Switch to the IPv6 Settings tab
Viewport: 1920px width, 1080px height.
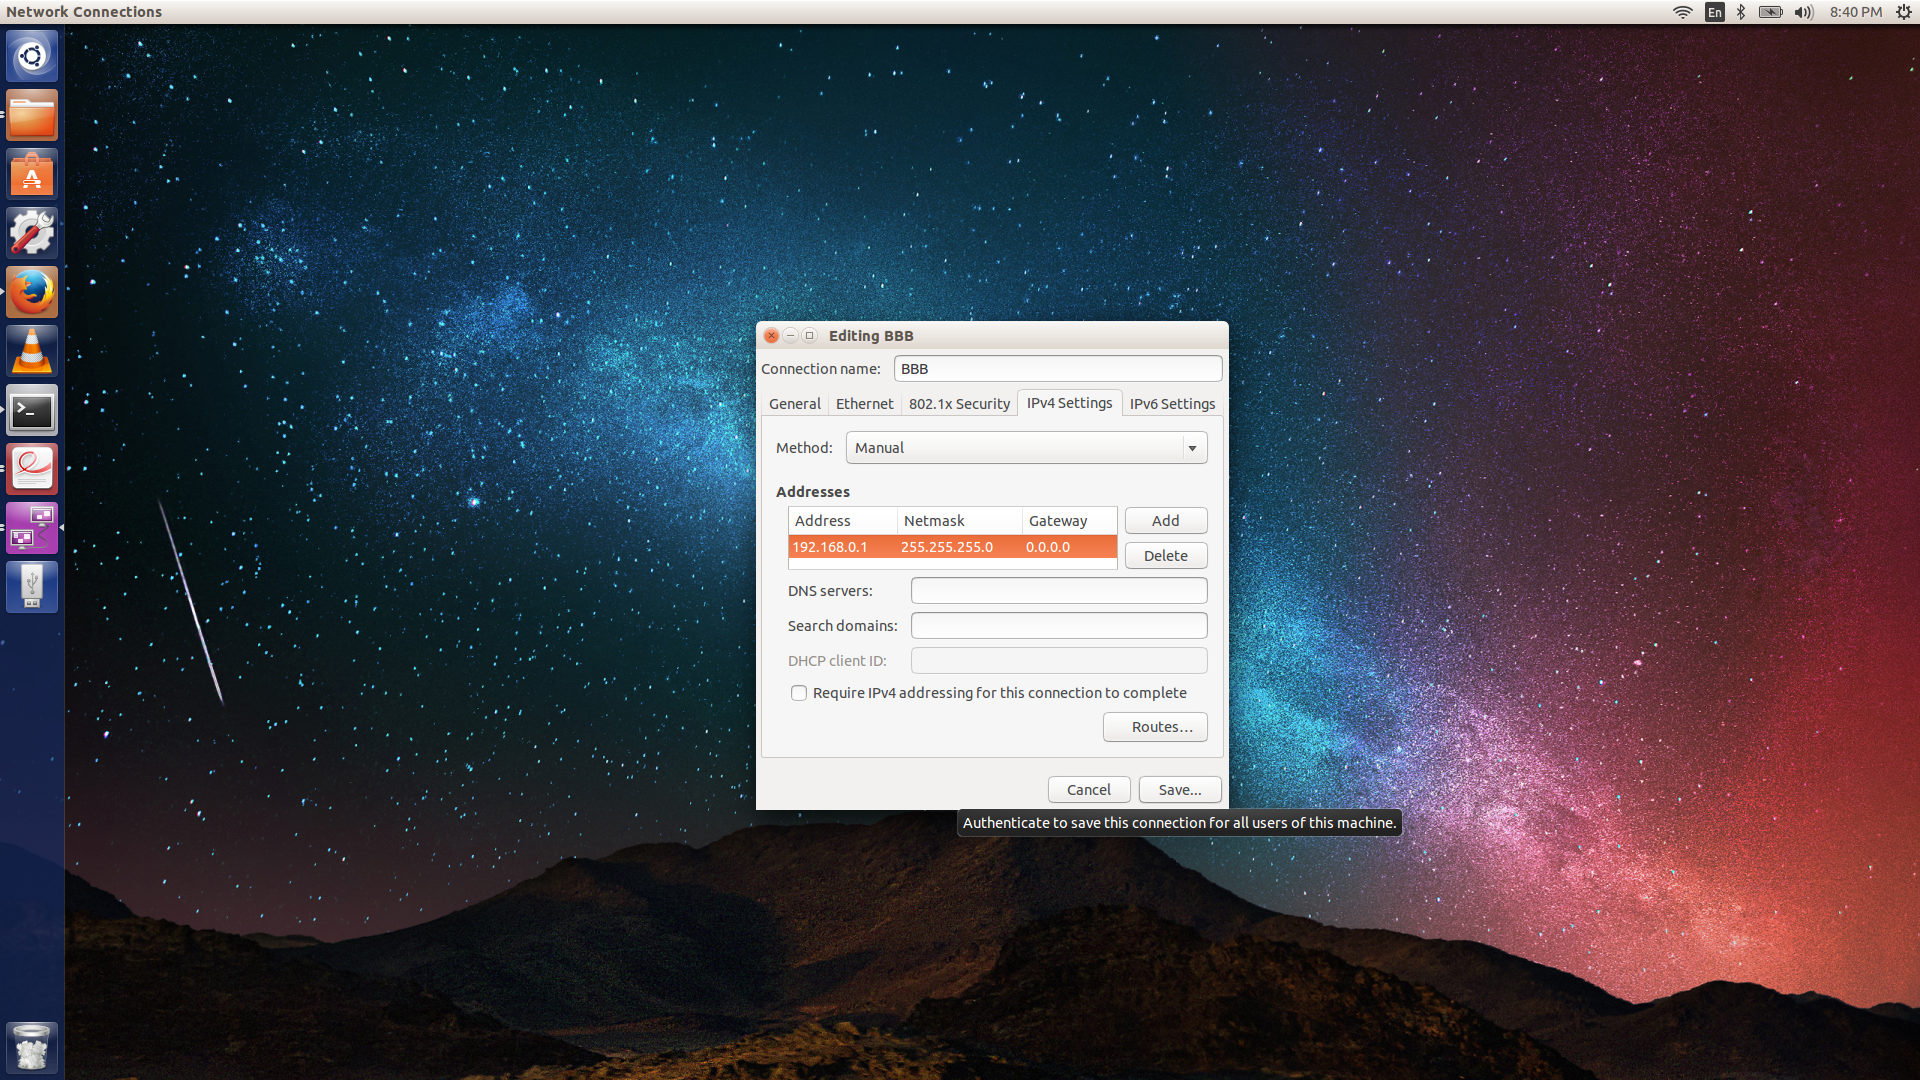click(x=1172, y=403)
